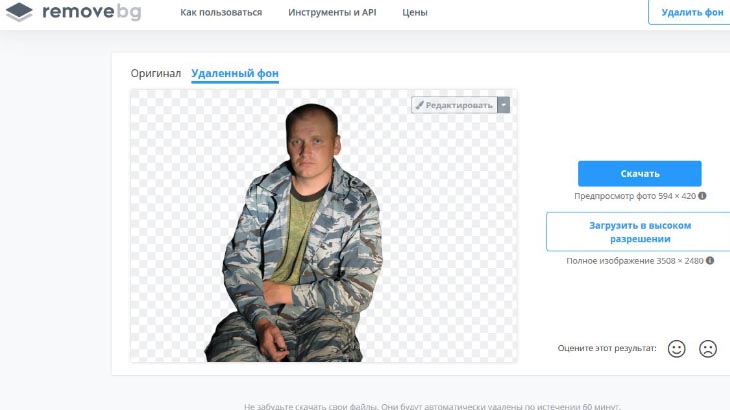Click the Полное изображение 3508 × 2480 text

pyautogui.click(x=635, y=261)
